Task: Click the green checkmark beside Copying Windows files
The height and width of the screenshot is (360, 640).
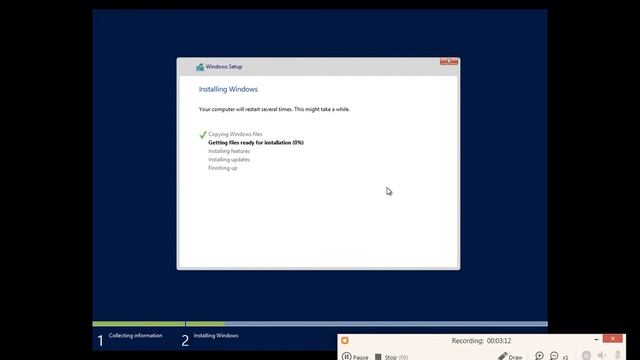Action: pos(203,134)
